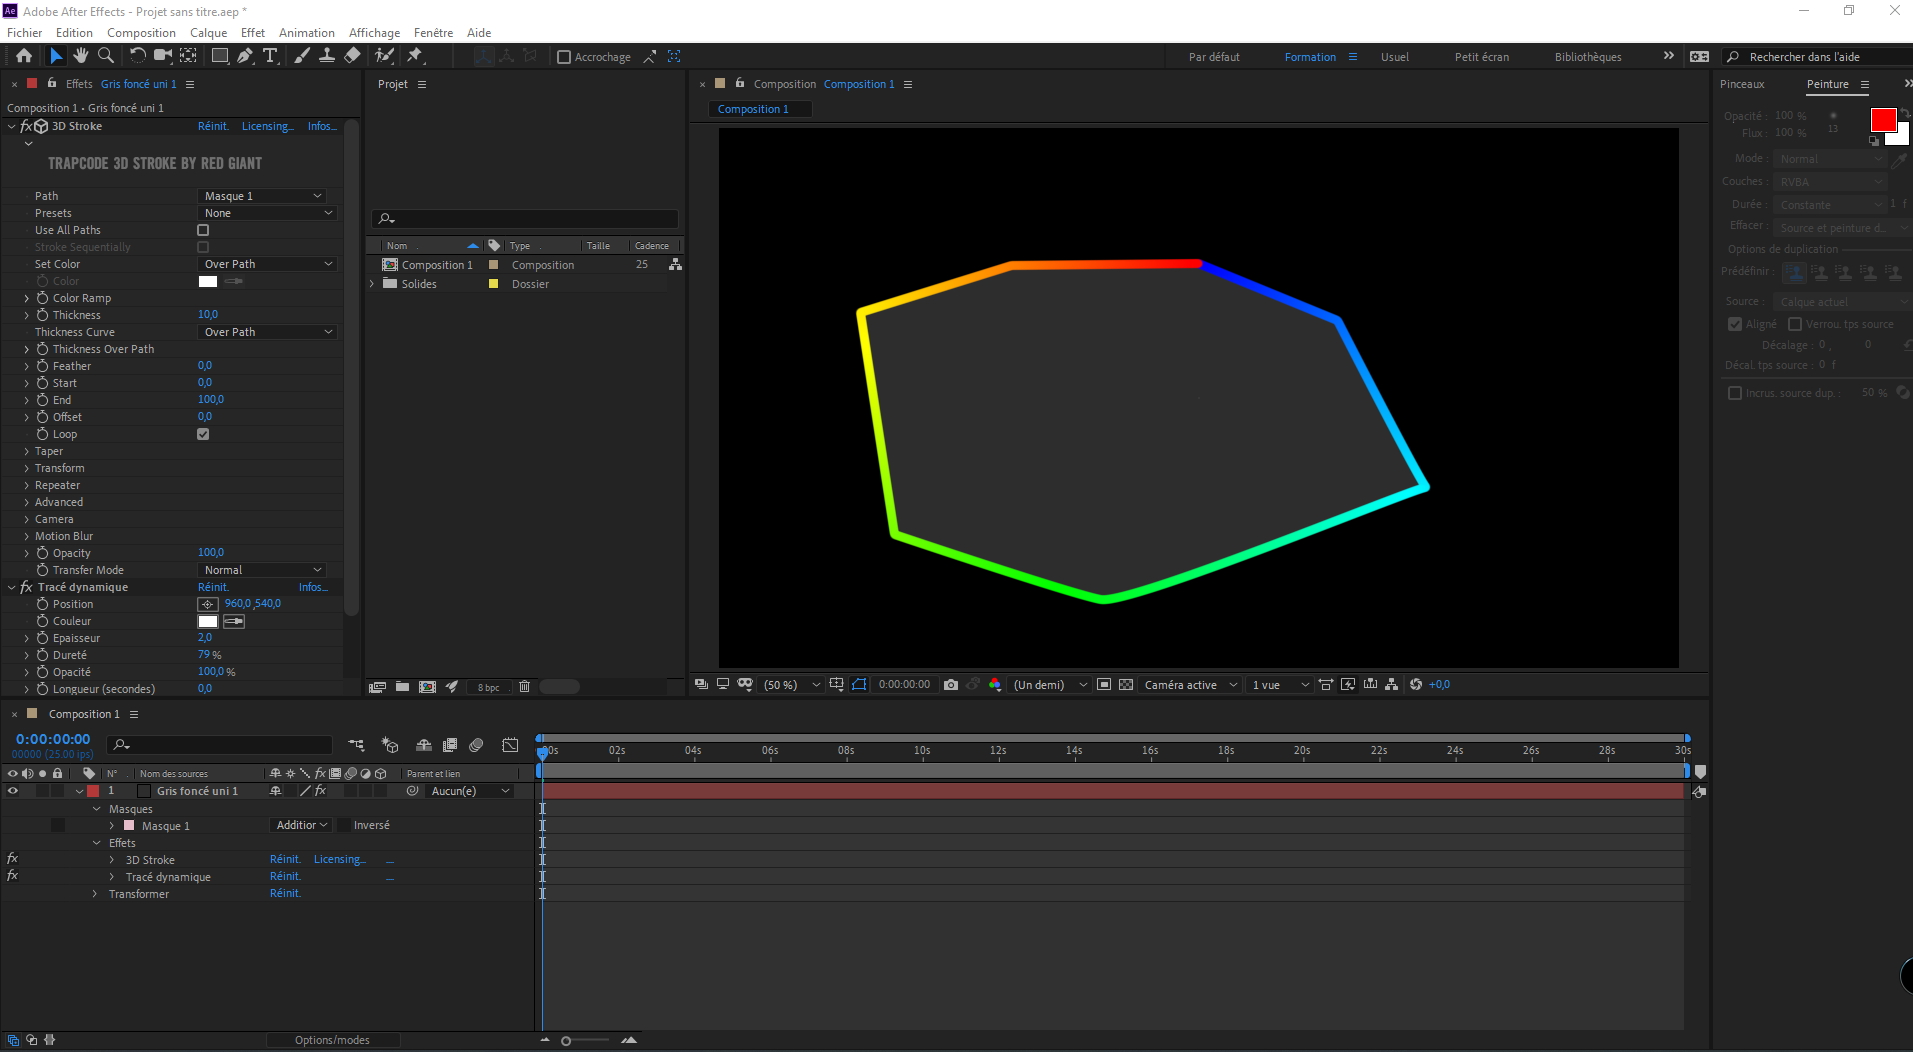Toggle the transparency grid in viewer
Image resolution: width=1913 pixels, height=1052 pixels.
1126,685
